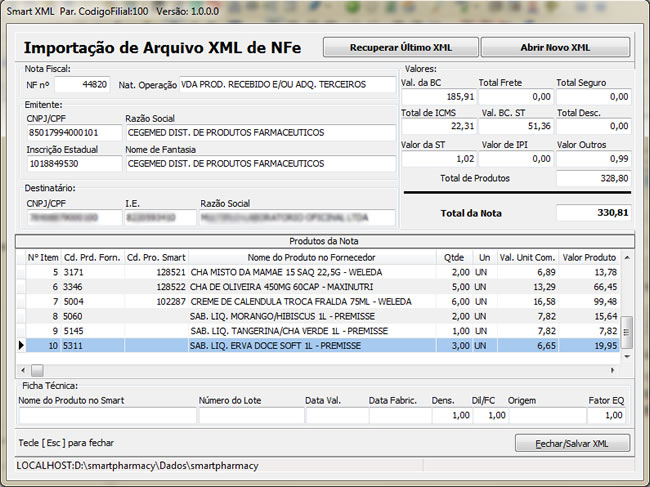The image size is (650, 487).
Task: Open a new XML with Abrir Novo XML
Action: point(555,47)
